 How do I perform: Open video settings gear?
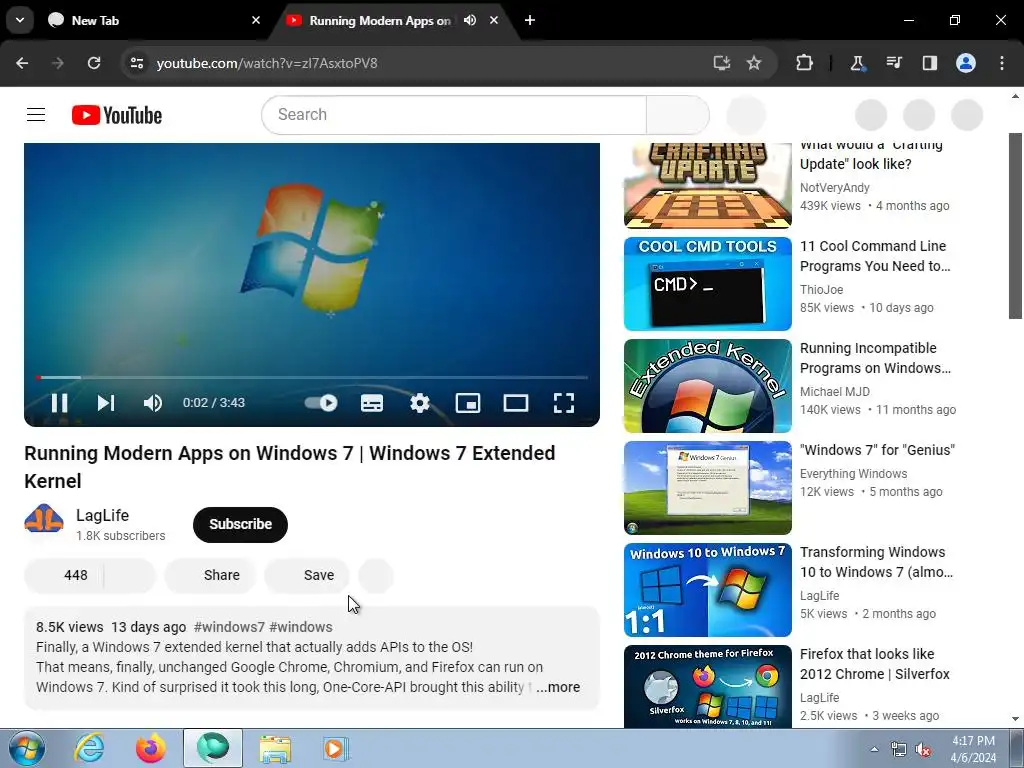(420, 403)
